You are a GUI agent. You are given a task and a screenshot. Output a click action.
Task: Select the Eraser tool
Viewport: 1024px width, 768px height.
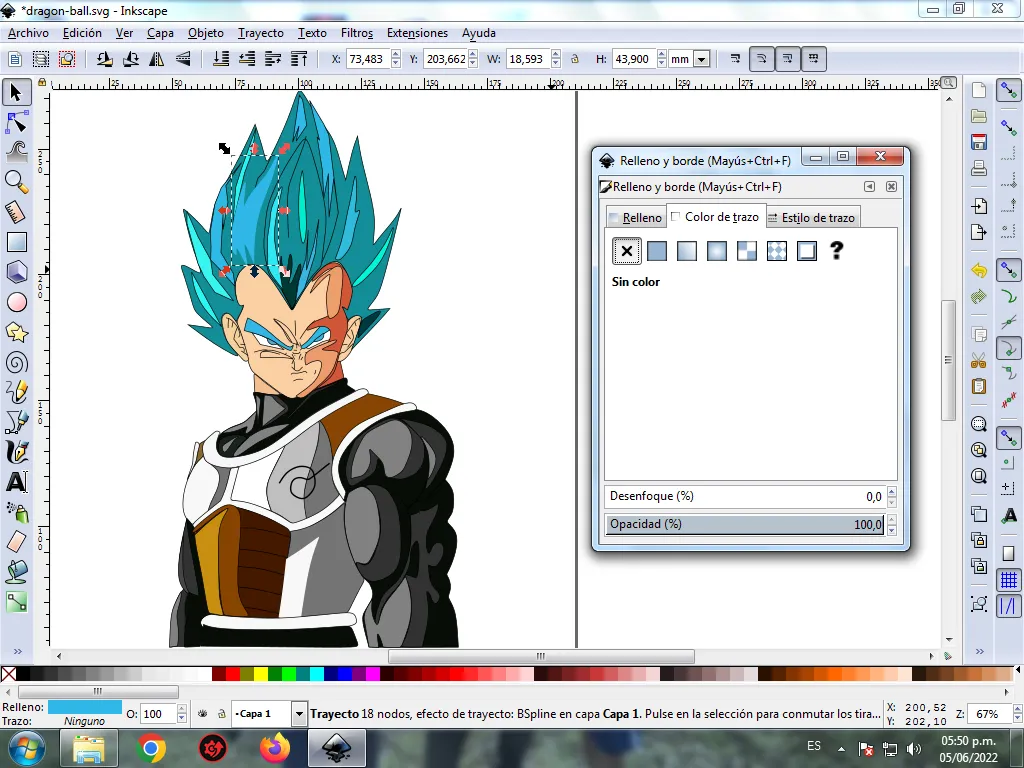click(x=16, y=542)
